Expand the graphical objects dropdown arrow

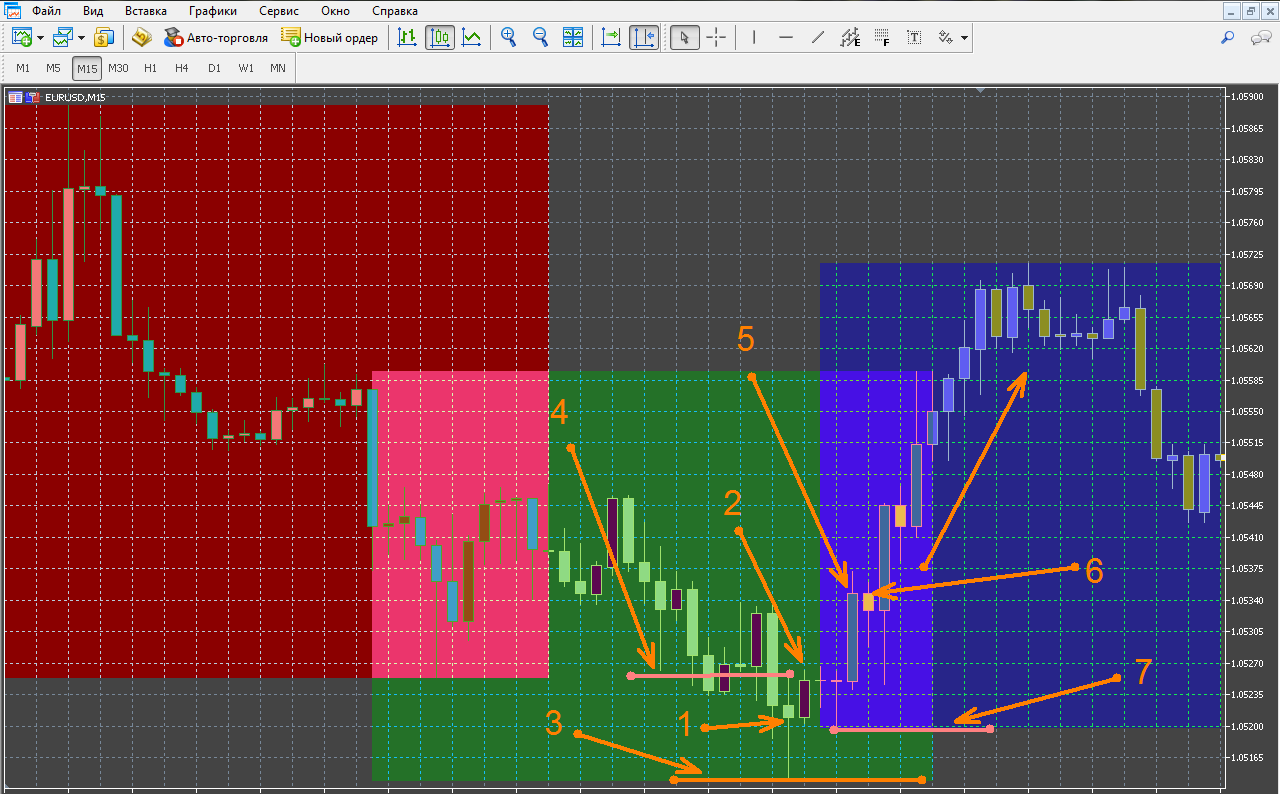point(964,38)
